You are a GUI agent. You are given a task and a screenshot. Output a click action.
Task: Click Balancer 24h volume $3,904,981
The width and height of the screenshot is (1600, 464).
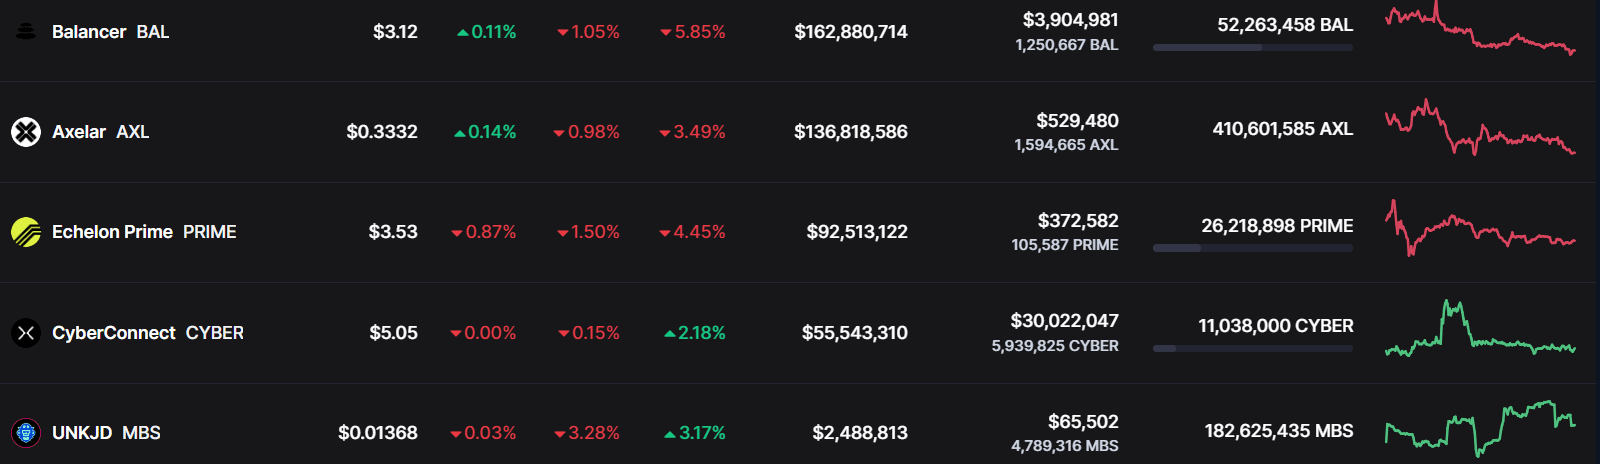tap(1070, 20)
